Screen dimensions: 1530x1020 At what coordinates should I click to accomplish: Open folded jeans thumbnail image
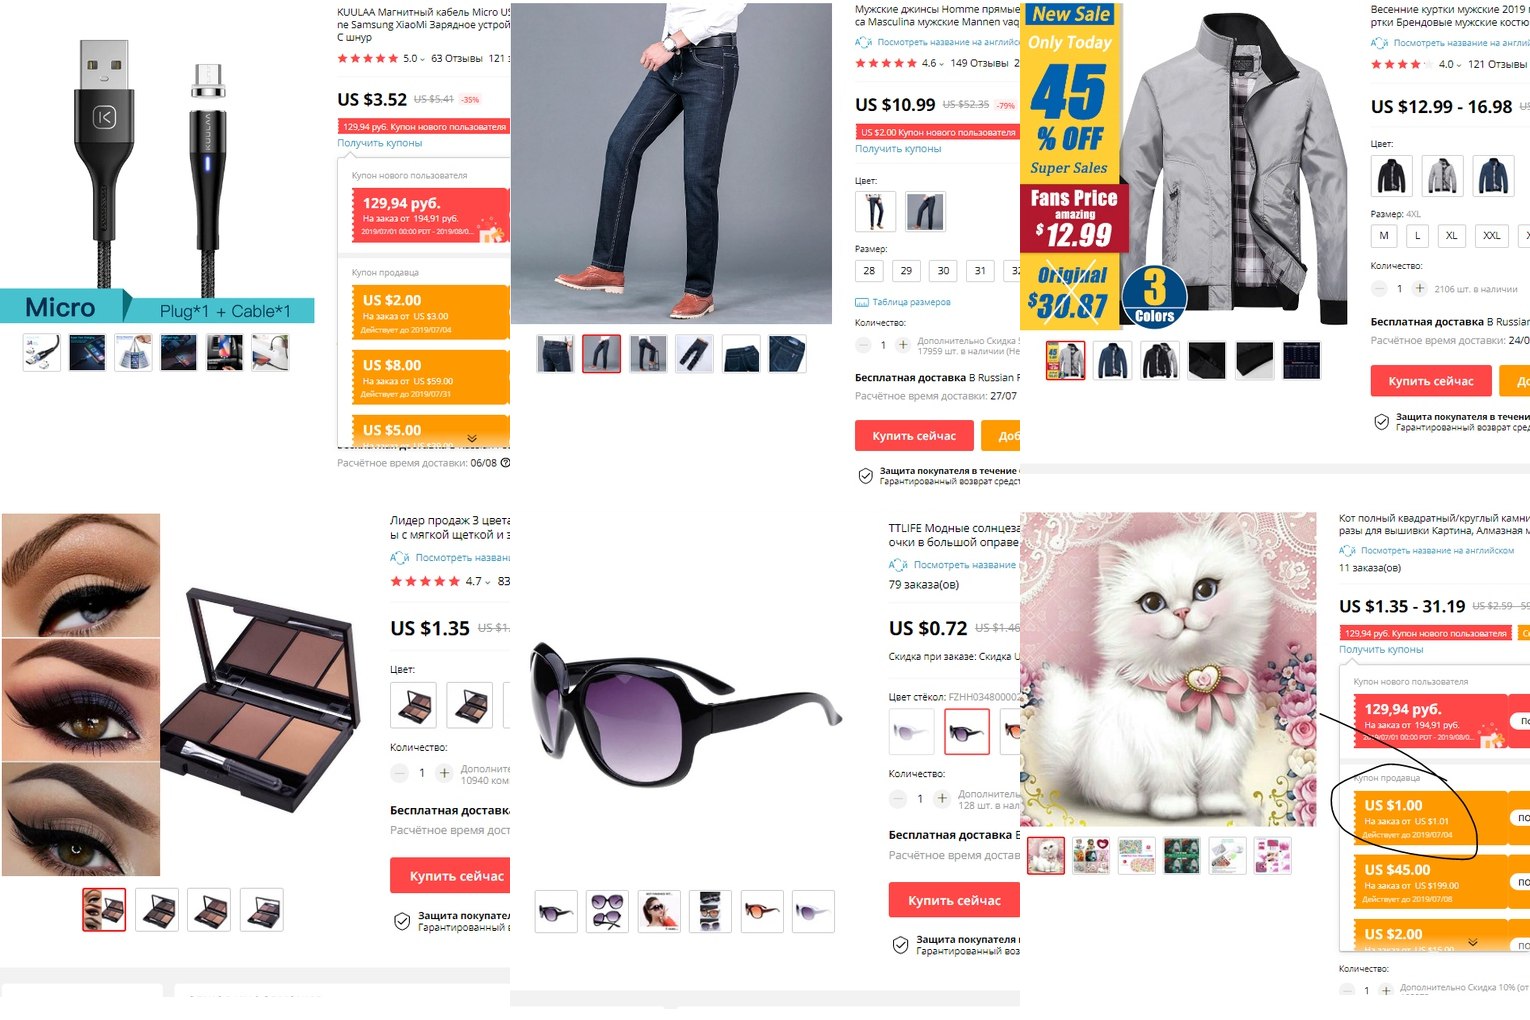[x=741, y=354]
